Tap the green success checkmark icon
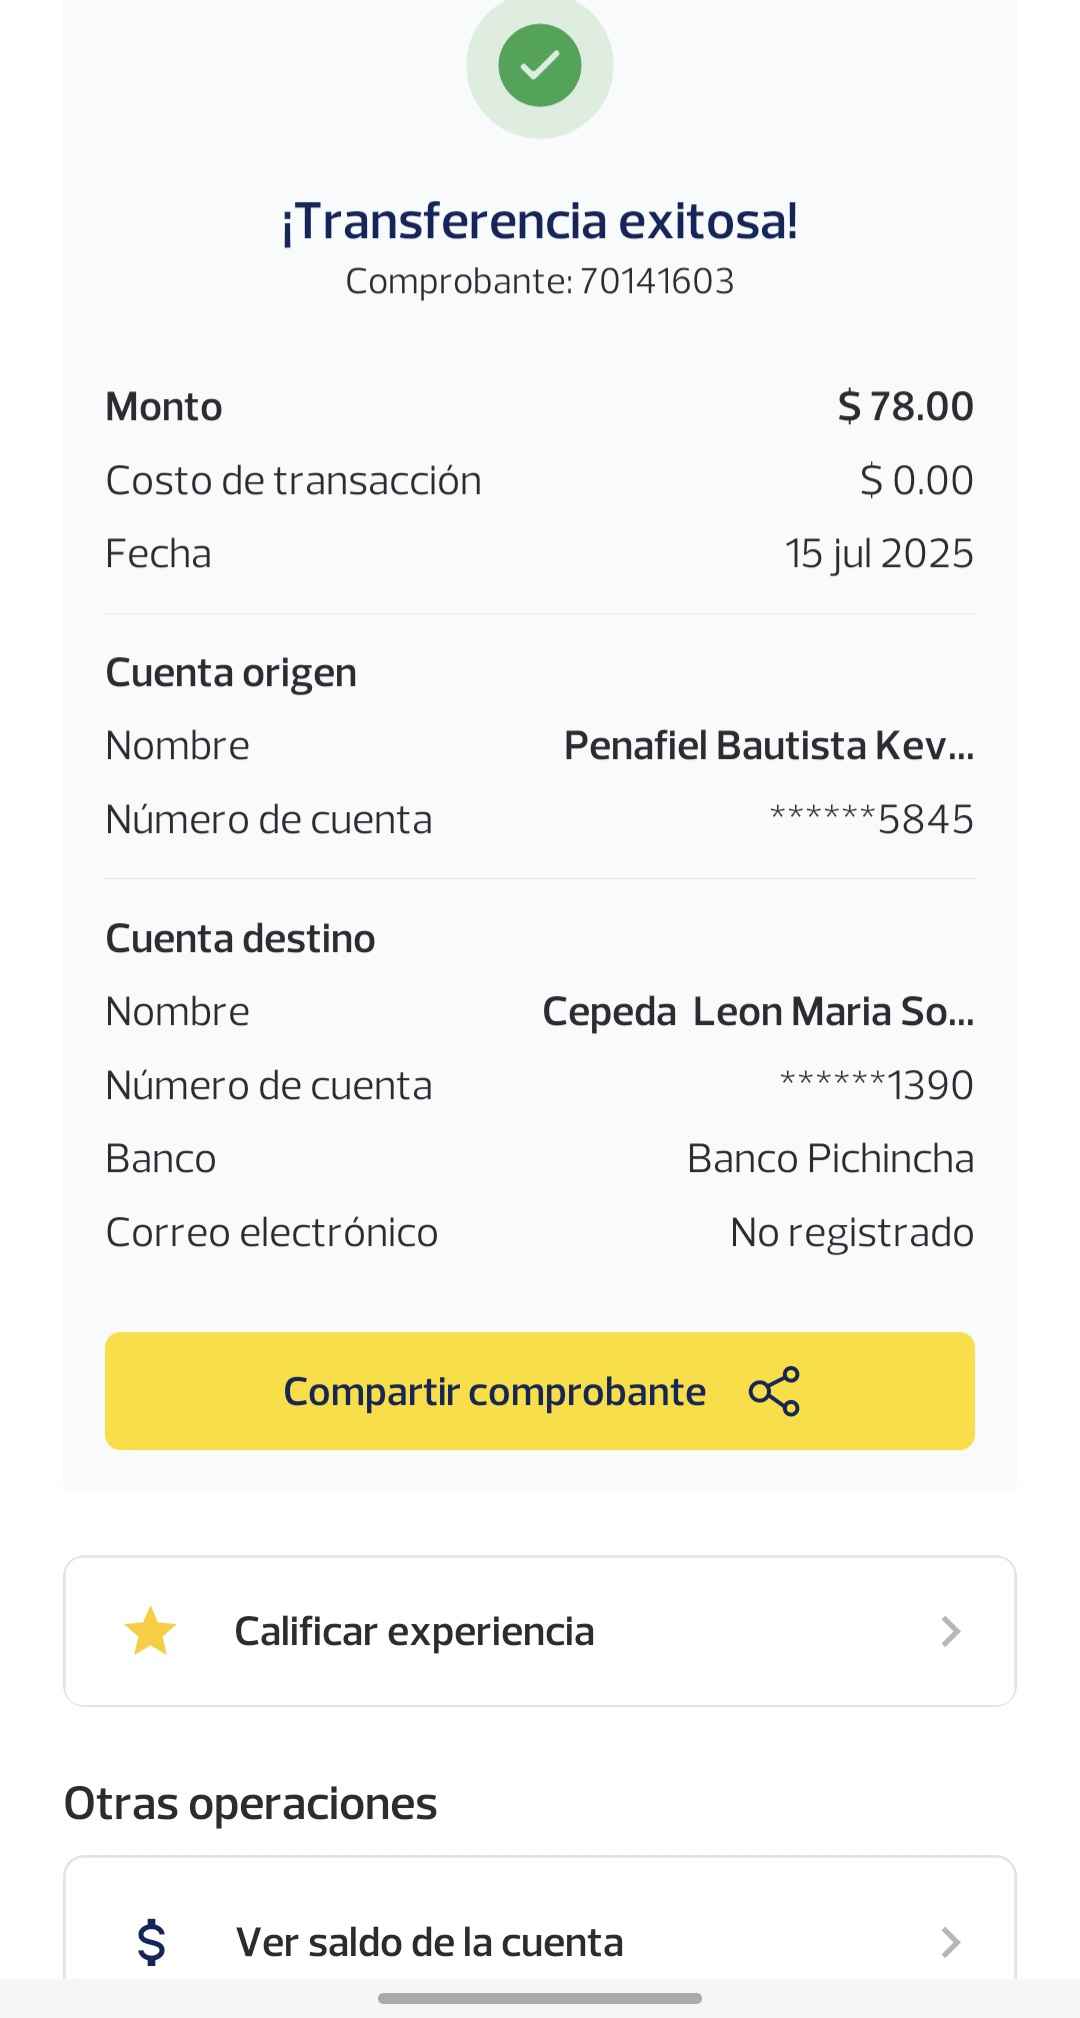Image resolution: width=1080 pixels, height=2018 pixels. (x=540, y=66)
